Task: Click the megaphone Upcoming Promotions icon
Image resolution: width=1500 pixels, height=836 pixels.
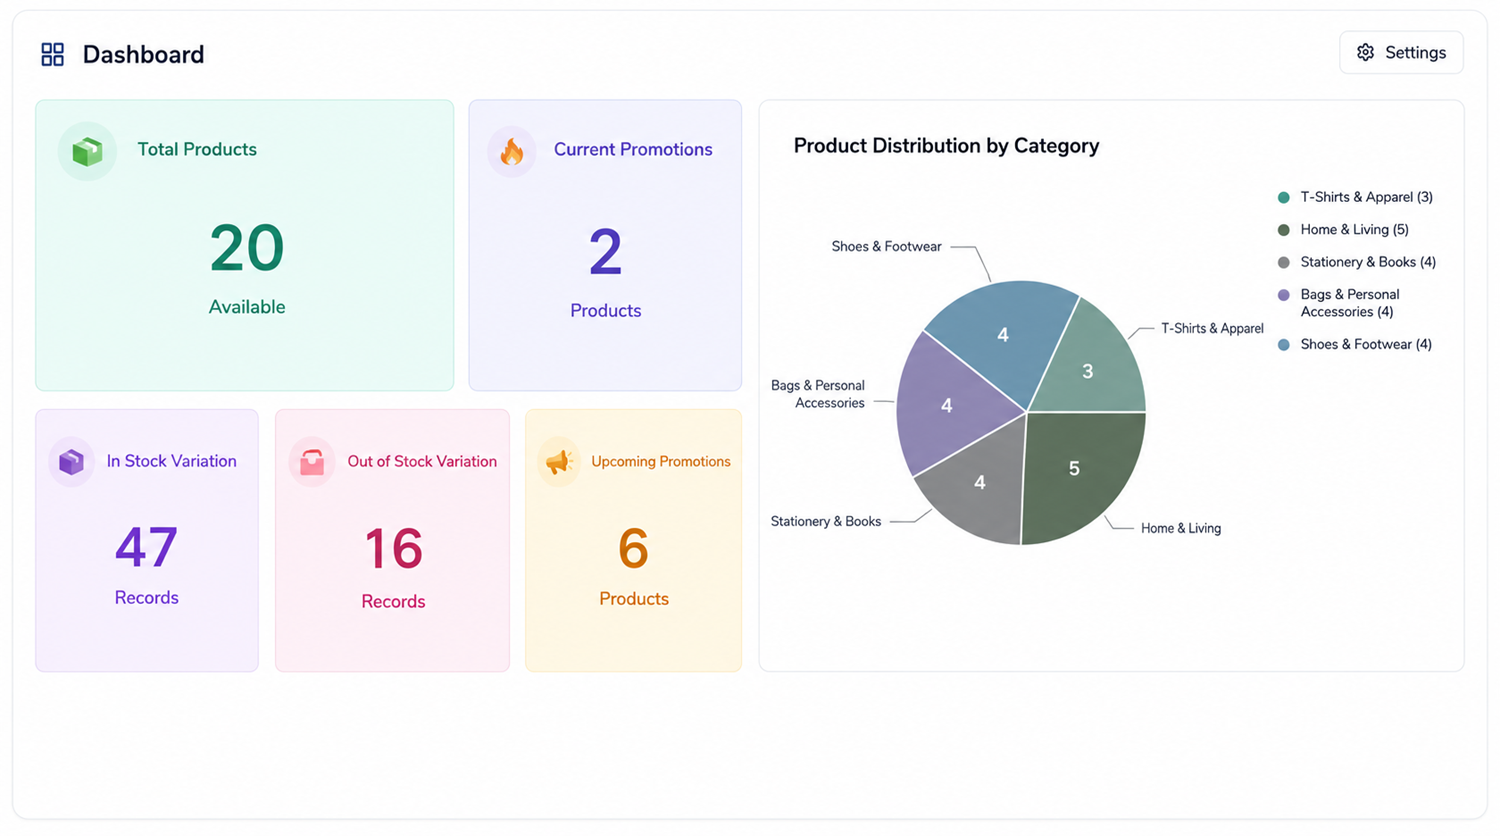Action: point(559,462)
